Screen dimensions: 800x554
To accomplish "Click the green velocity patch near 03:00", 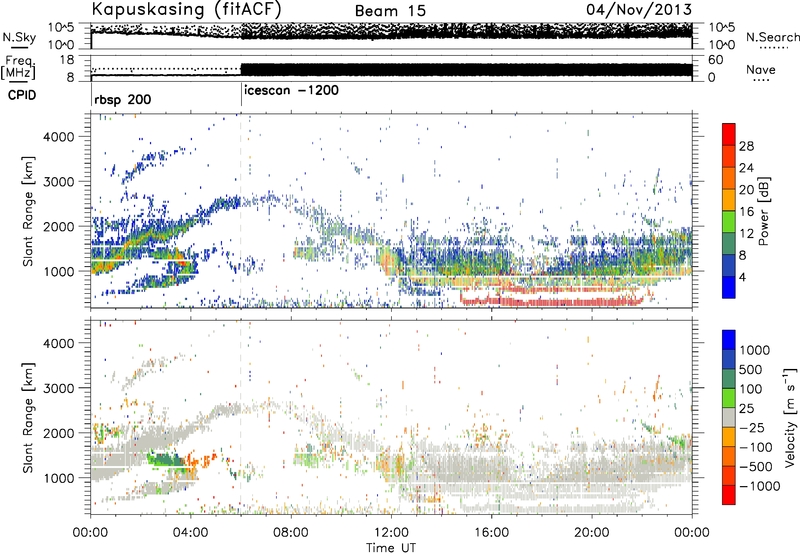I will point(166,459).
